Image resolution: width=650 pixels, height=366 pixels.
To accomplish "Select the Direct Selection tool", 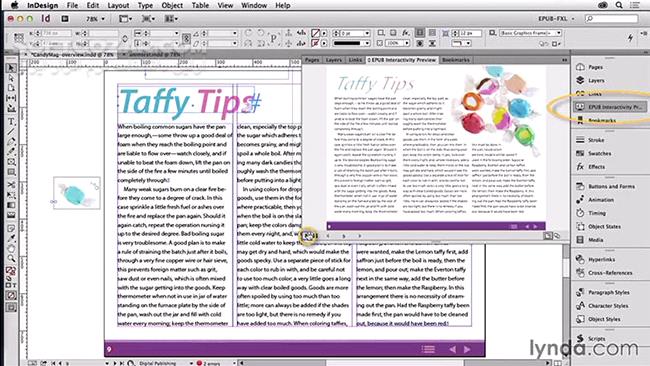I will click(11, 78).
